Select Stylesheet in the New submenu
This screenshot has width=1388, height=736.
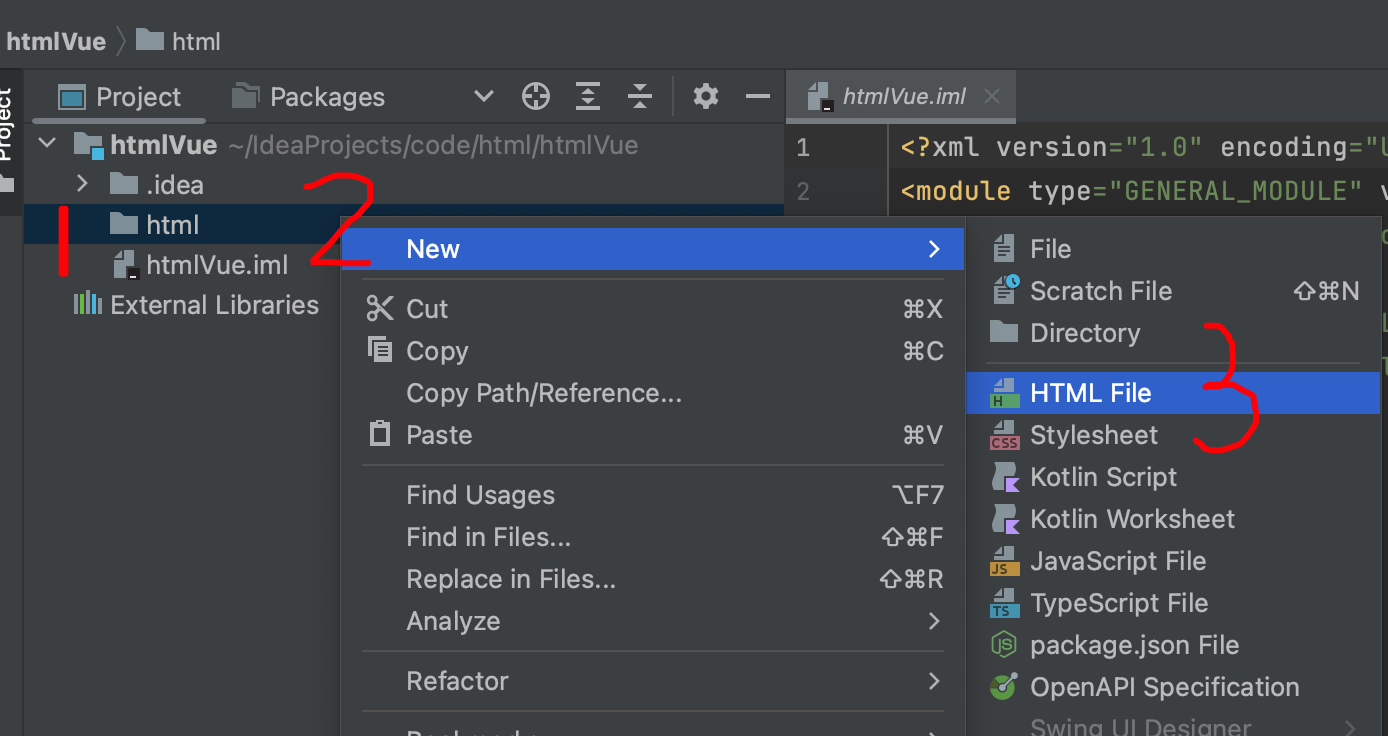1093,434
